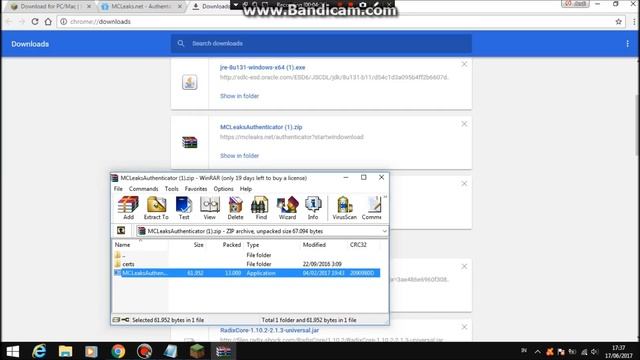The image size is (640, 360).
Task: Open File Explorer from taskbar
Action: [x=65, y=351]
